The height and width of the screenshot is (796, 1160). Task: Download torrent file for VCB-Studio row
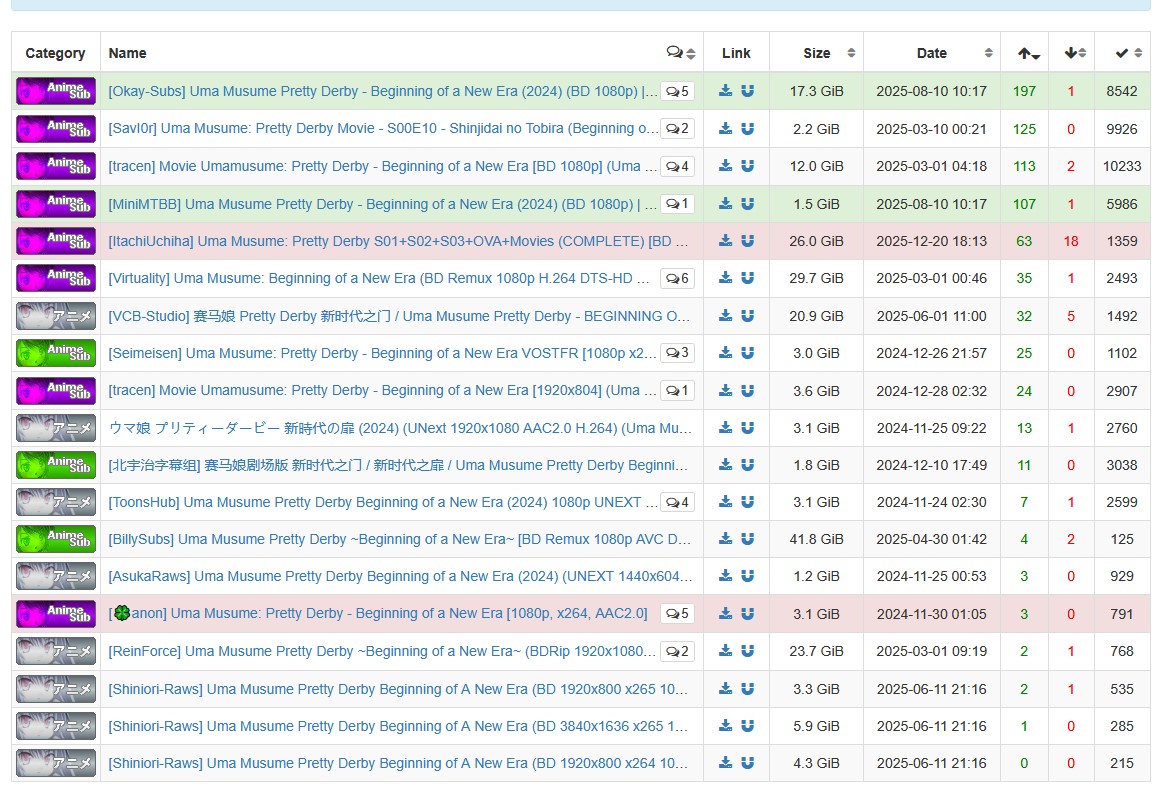[726, 316]
